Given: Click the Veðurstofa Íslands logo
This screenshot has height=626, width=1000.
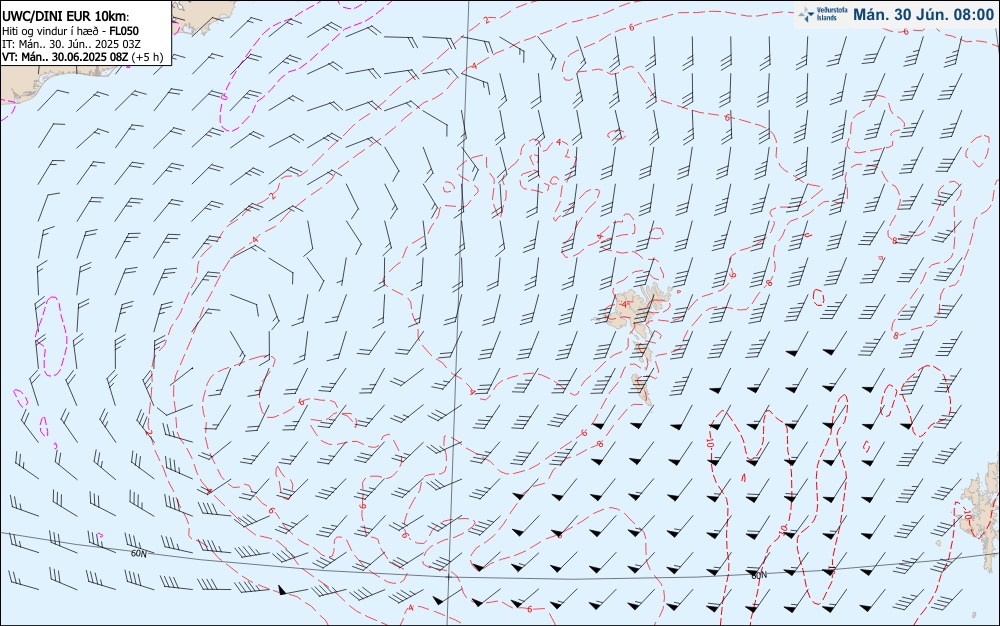Looking at the screenshot, I should tap(823, 14).
